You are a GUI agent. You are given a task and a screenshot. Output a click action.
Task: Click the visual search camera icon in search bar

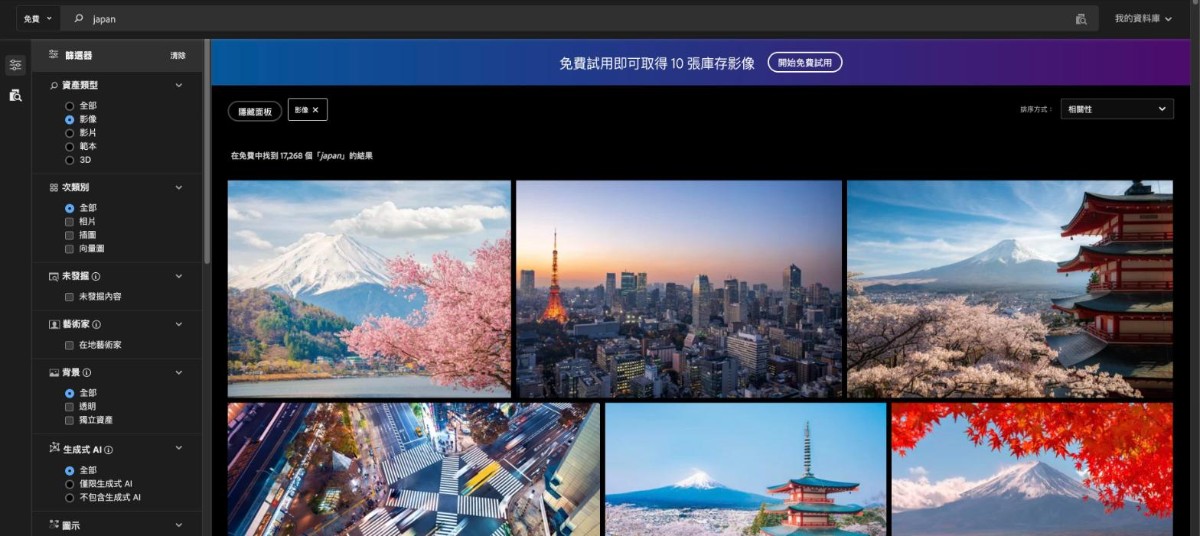(x=1081, y=19)
